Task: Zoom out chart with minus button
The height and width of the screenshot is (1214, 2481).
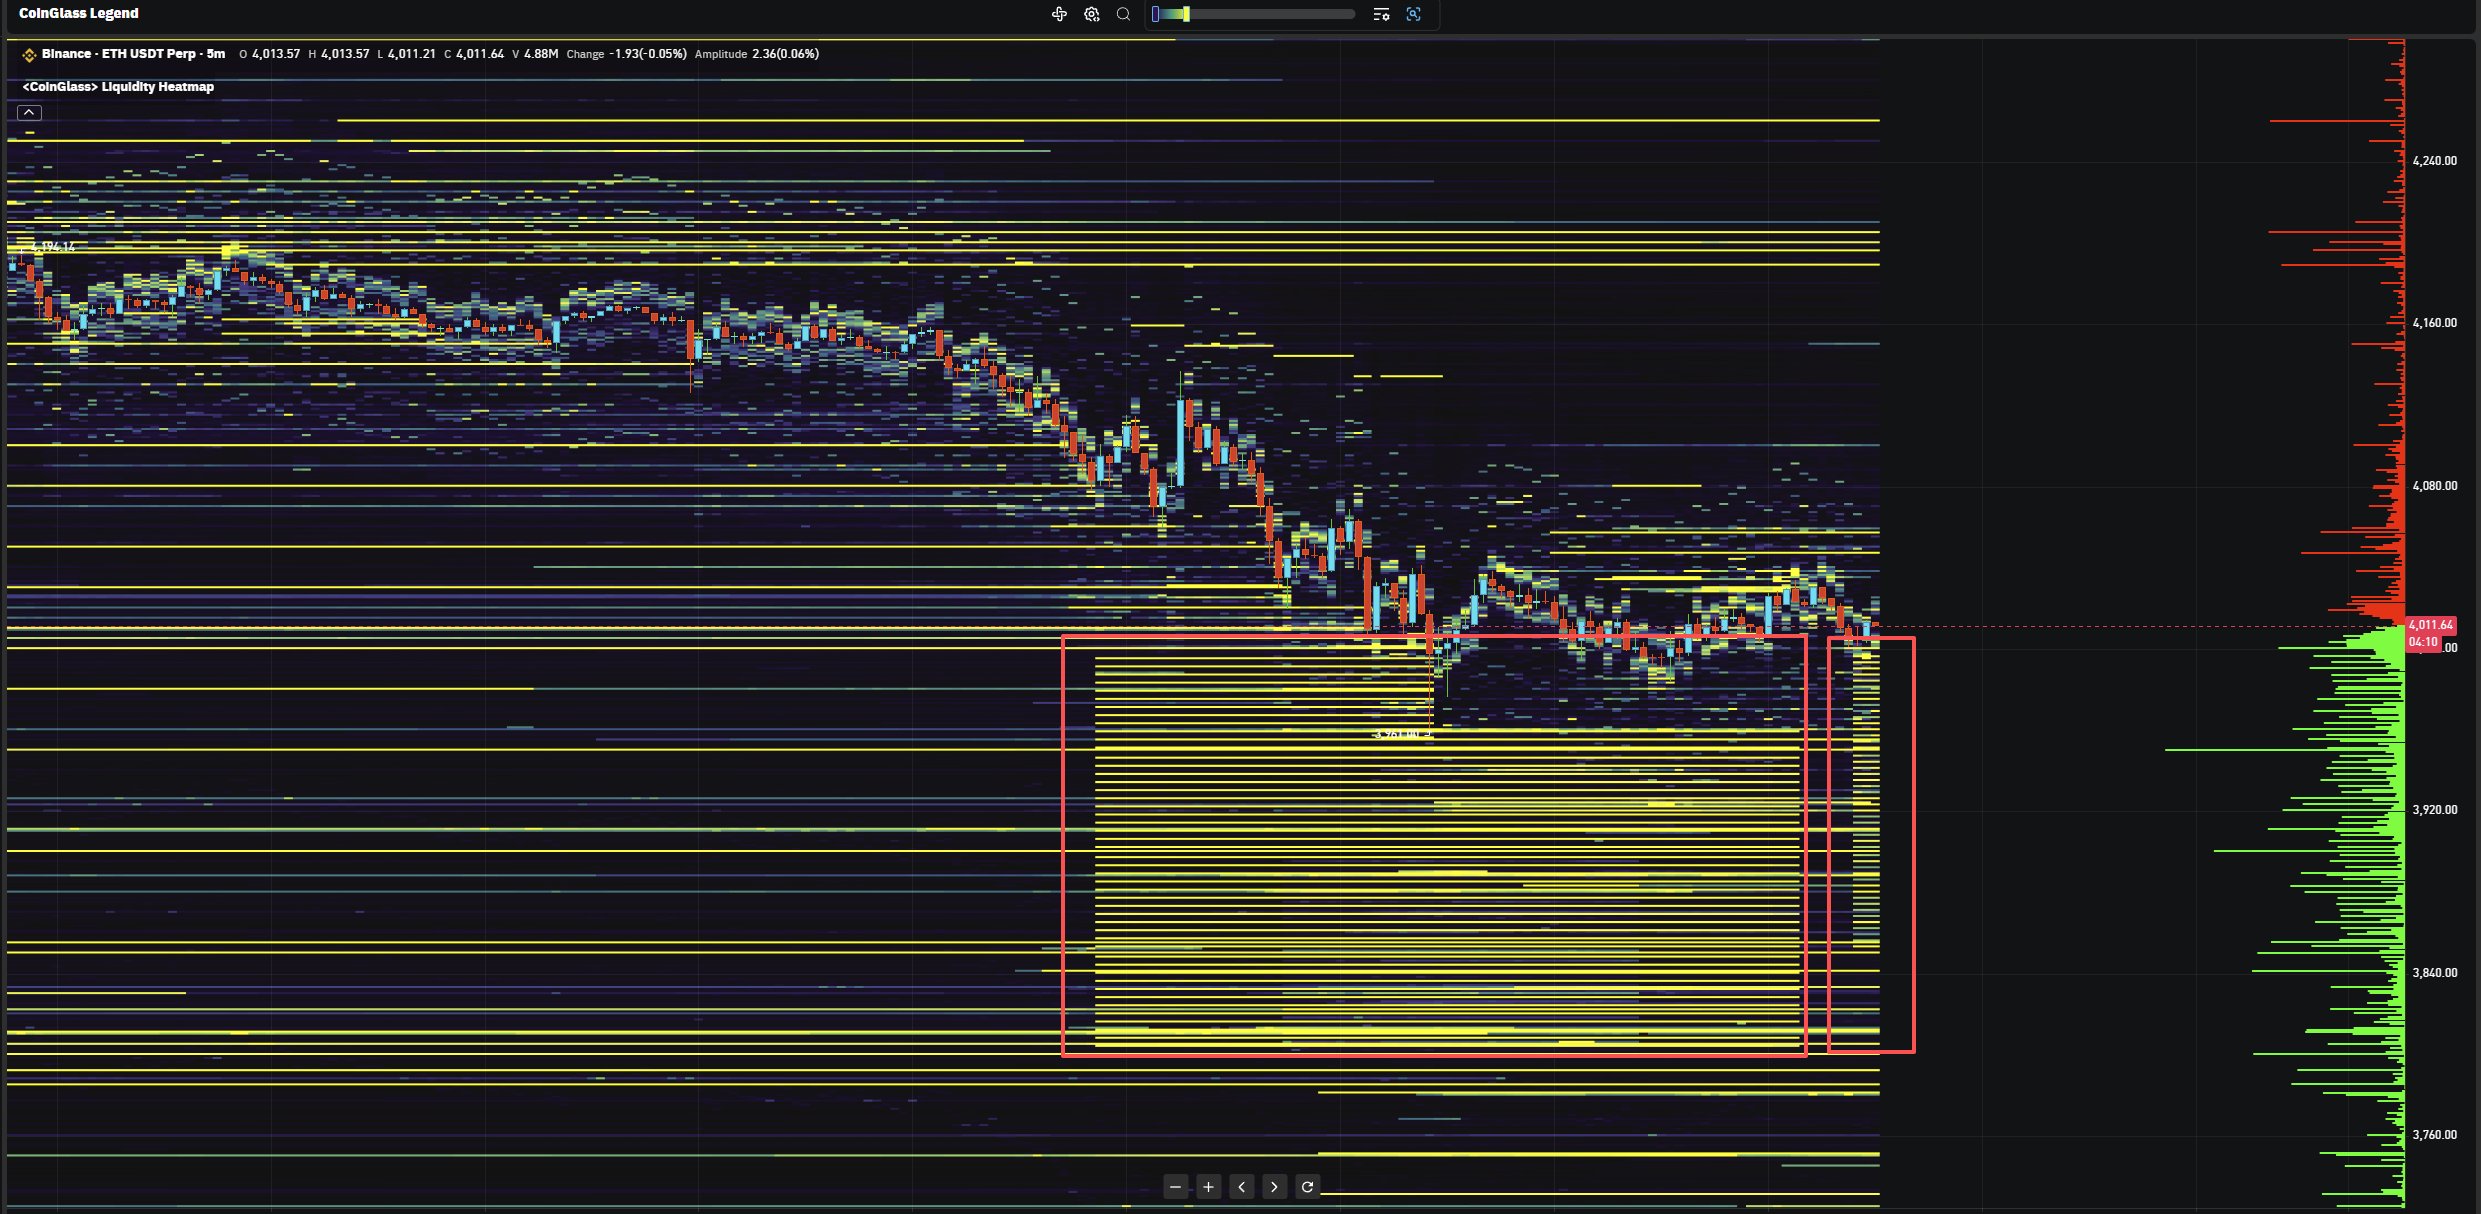Action: point(1175,1187)
